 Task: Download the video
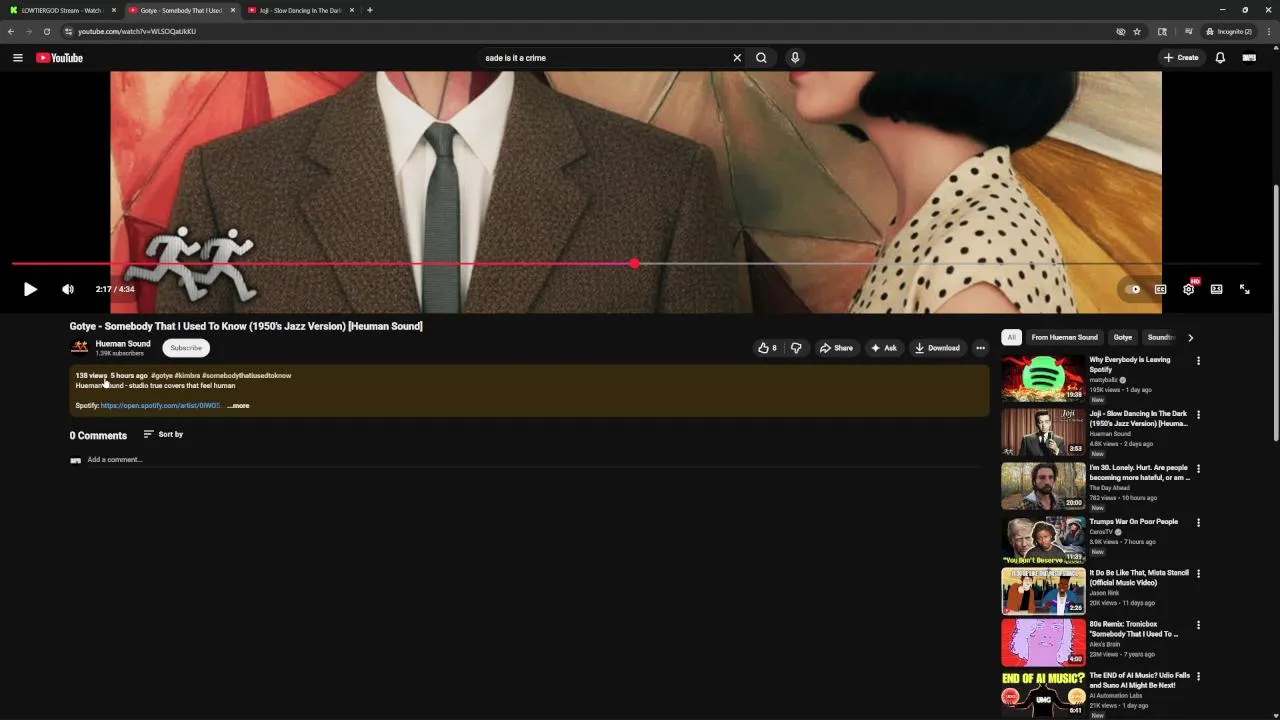pyautogui.click(x=937, y=348)
